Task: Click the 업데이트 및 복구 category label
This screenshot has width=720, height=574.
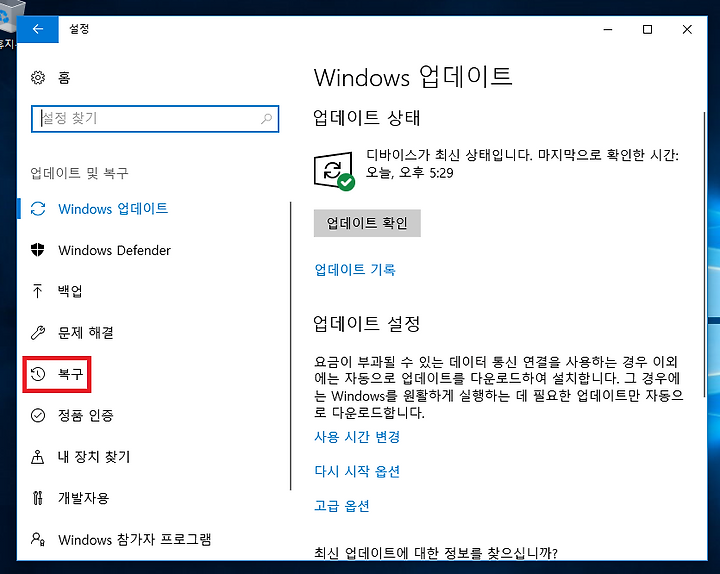Action: (x=79, y=173)
